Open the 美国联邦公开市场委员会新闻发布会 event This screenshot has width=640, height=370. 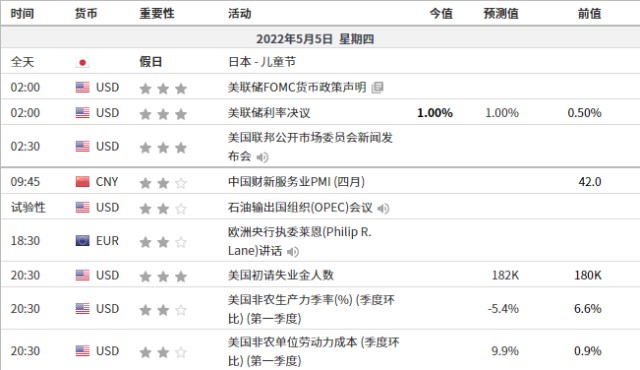click(310, 146)
